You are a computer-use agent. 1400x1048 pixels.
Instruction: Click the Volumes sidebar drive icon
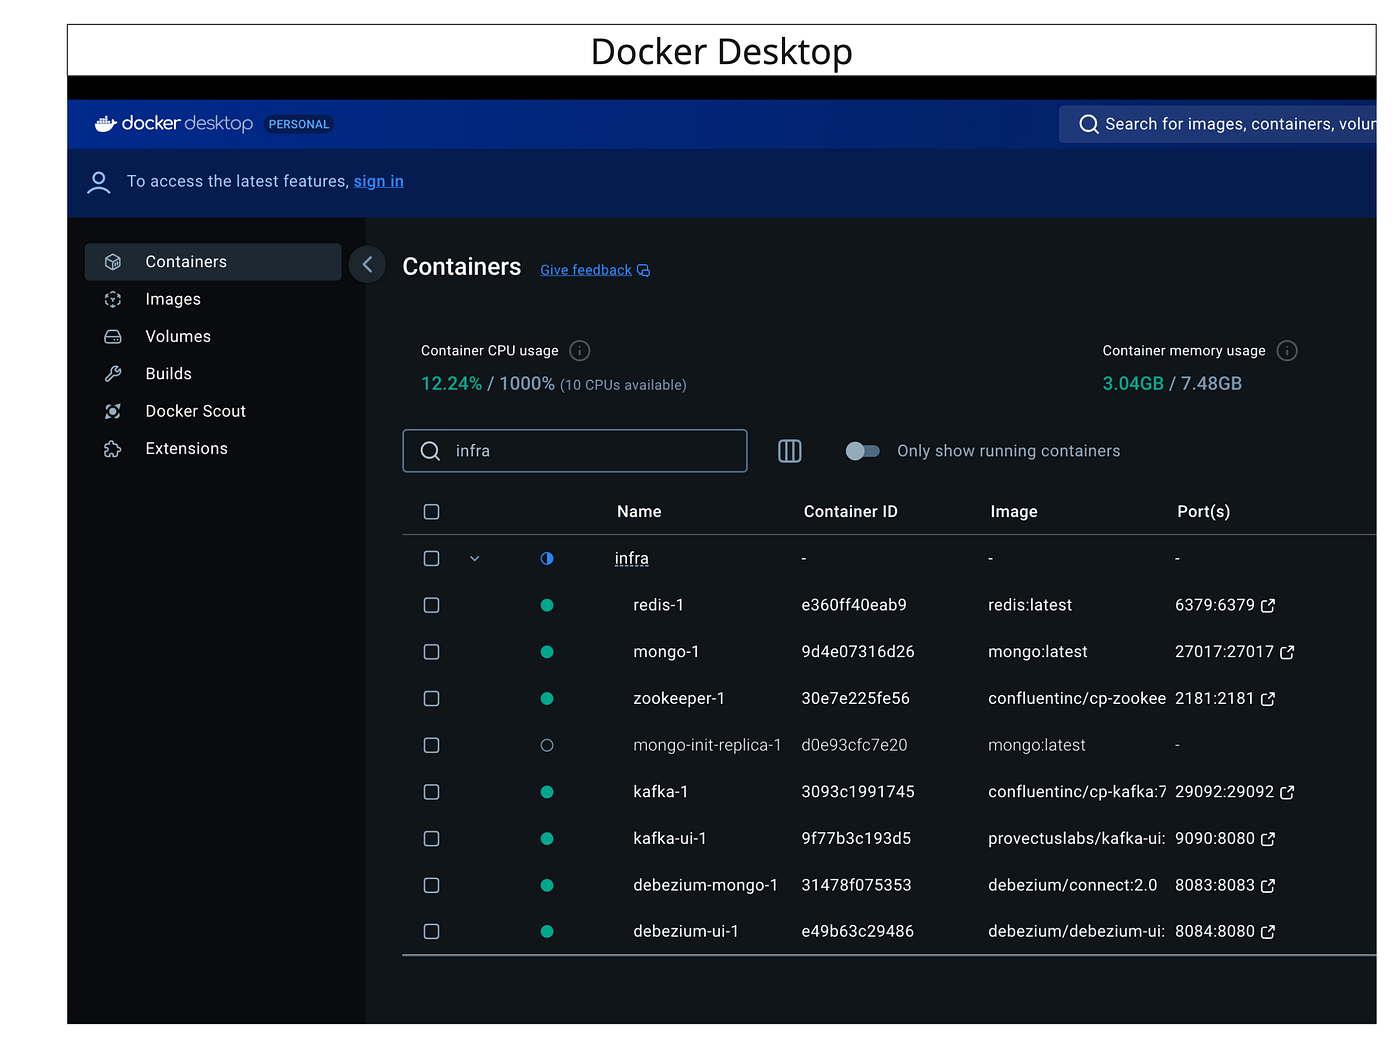coord(113,337)
